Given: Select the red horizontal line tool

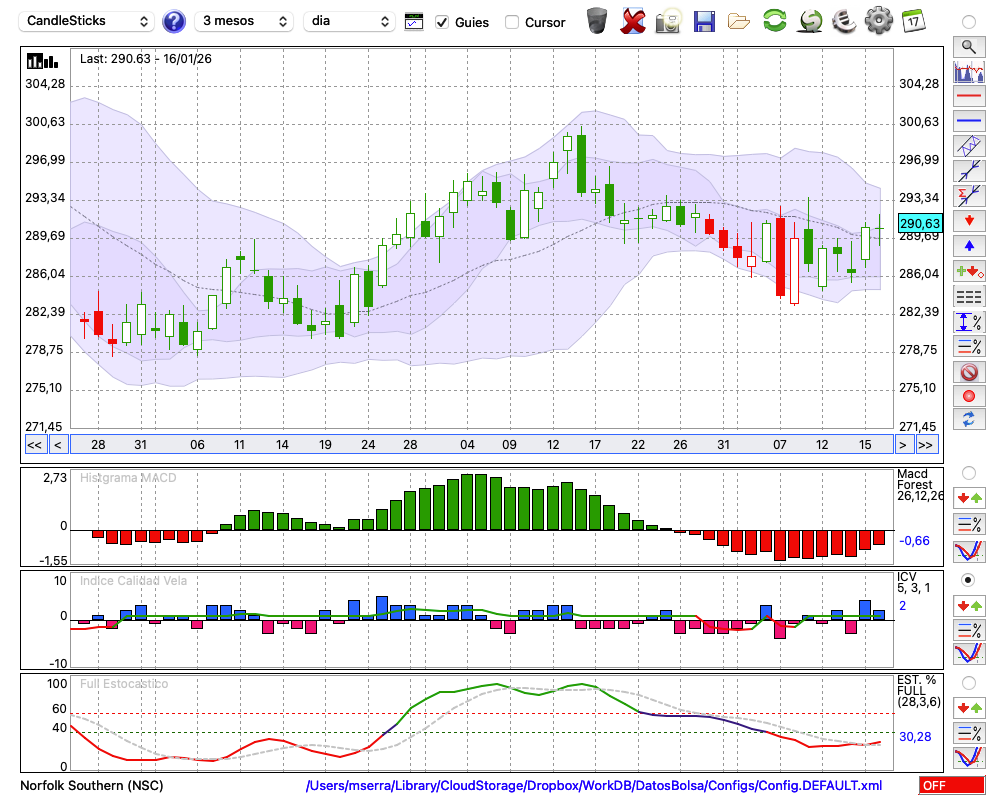Looking at the screenshot, I should point(968,96).
